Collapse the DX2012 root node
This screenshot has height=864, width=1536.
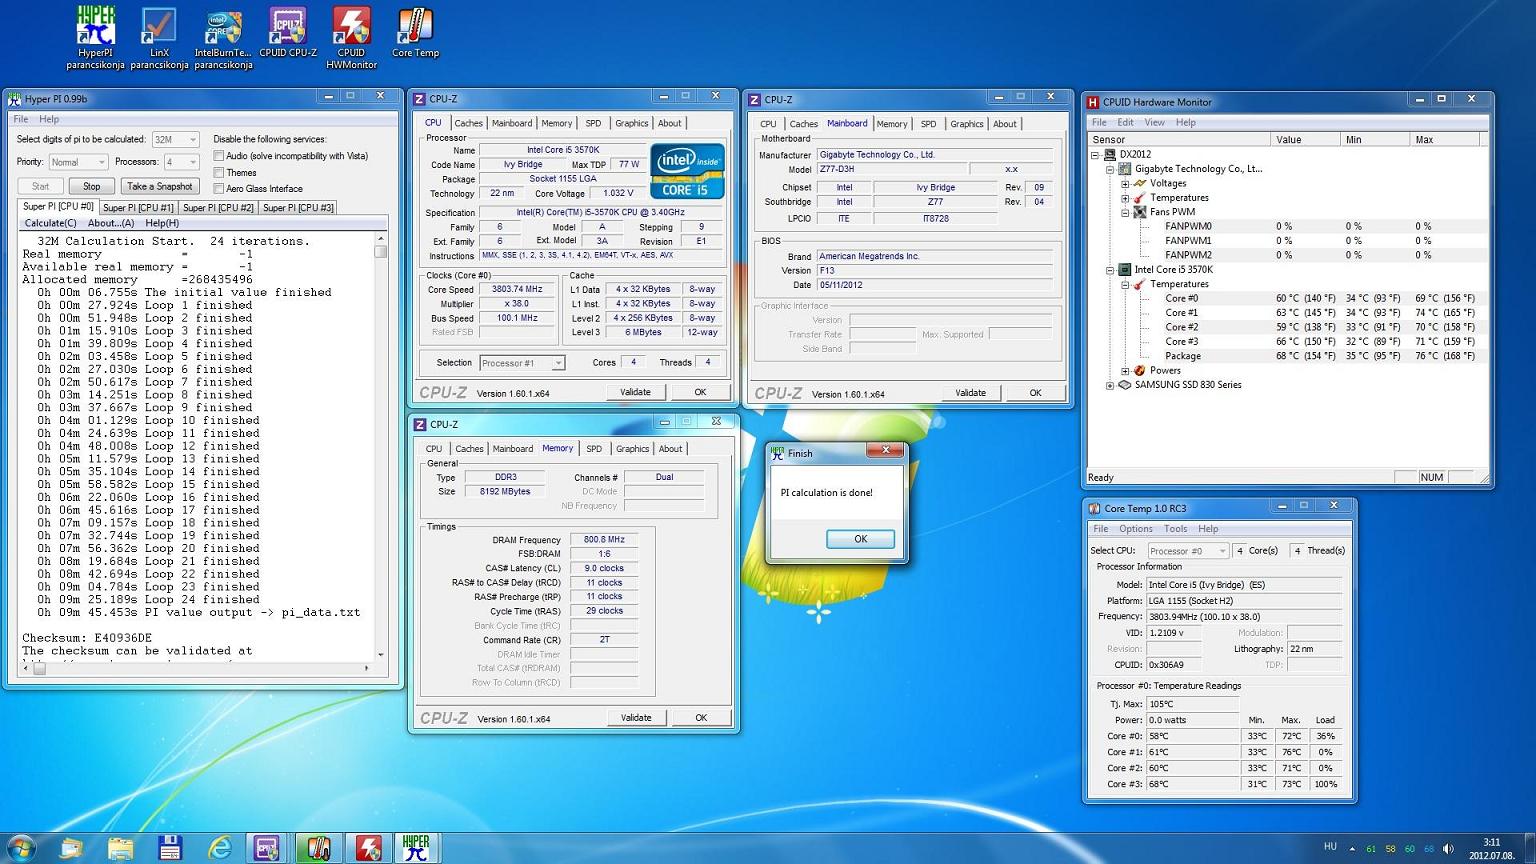tap(1096, 155)
